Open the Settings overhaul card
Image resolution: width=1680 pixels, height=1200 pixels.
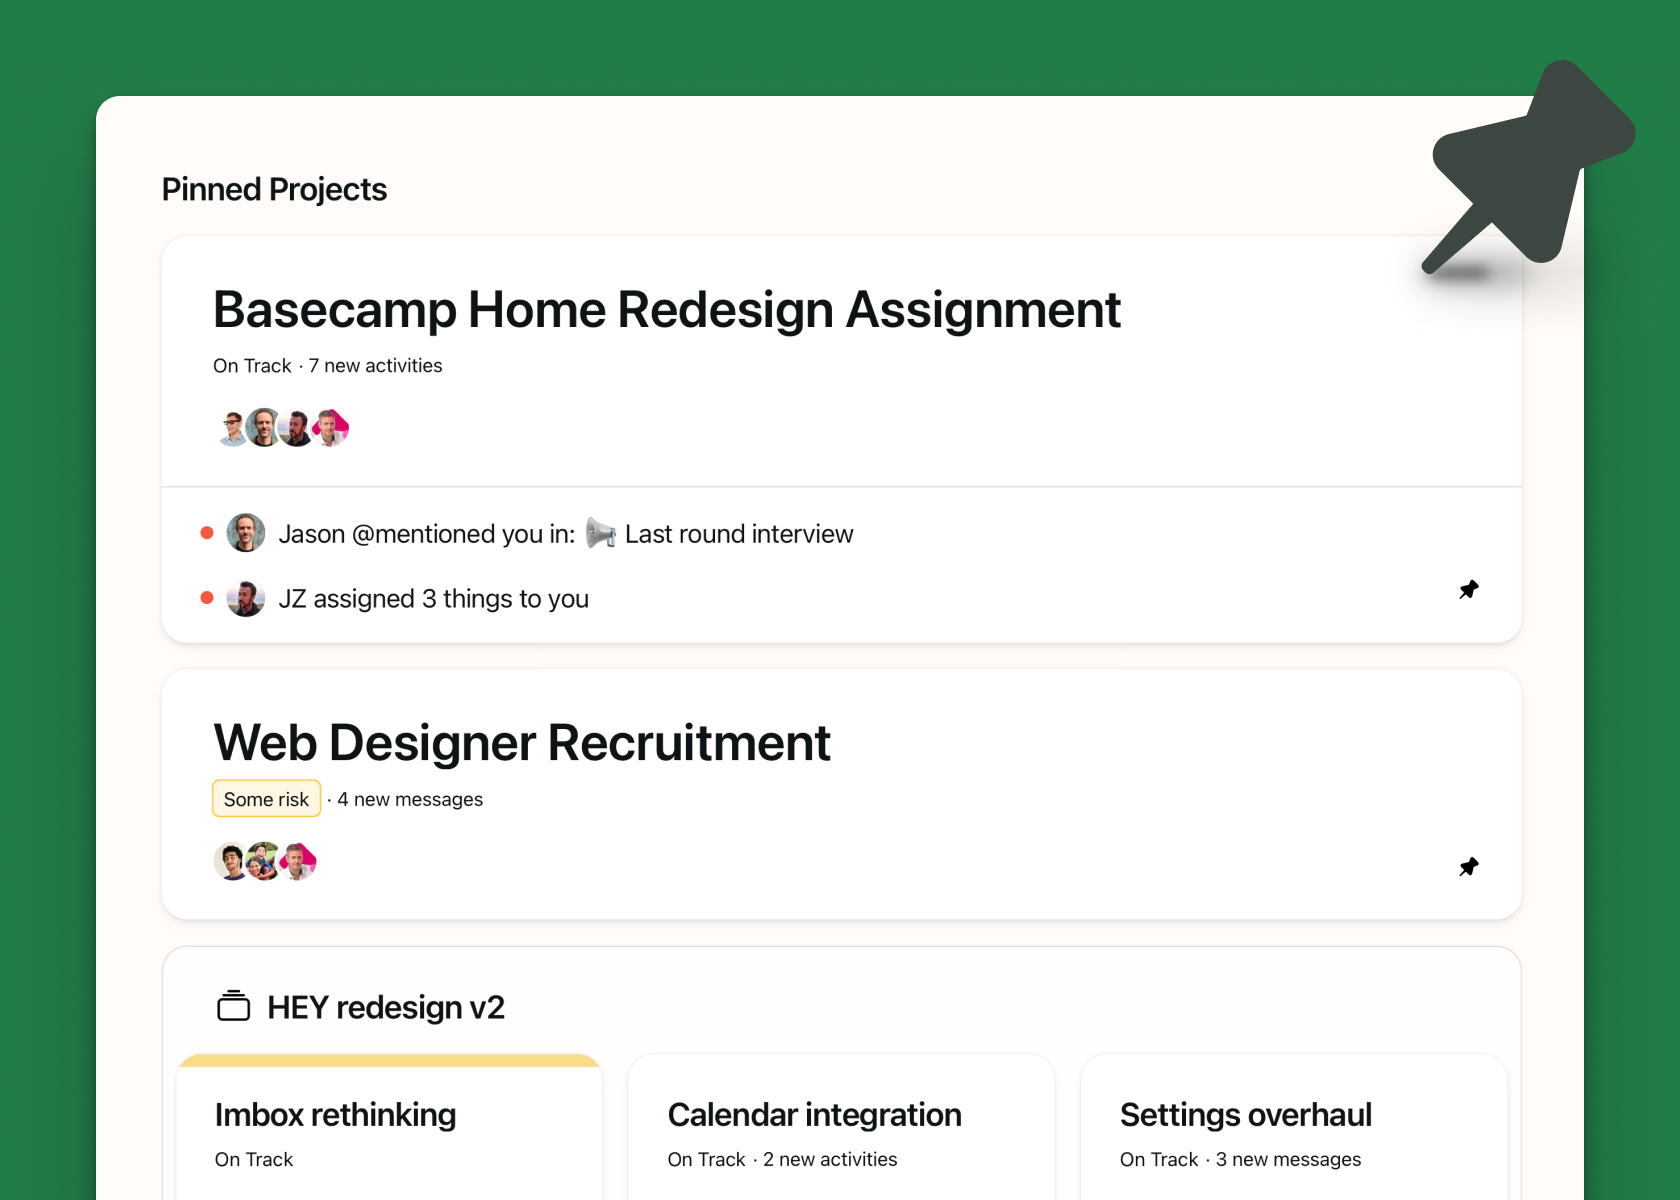click(x=1294, y=1127)
